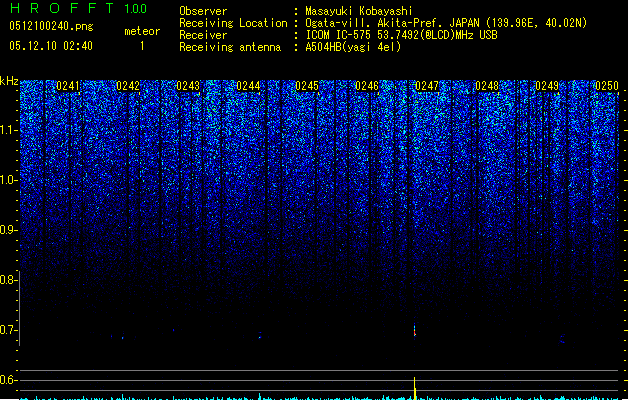Click the 0243 time marker
Viewport: 629px width, 400px height.
(x=188, y=86)
